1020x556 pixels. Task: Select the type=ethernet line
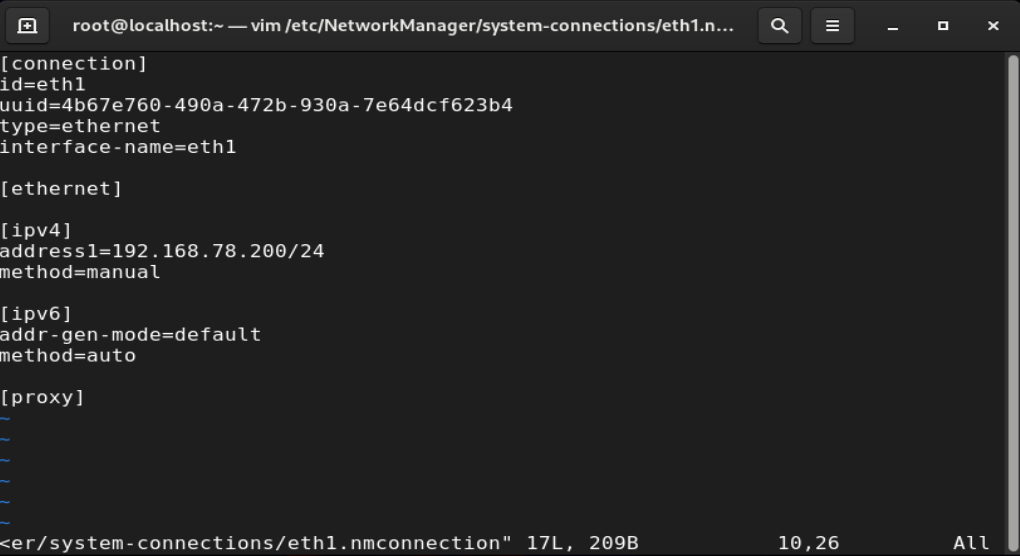tap(80, 126)
